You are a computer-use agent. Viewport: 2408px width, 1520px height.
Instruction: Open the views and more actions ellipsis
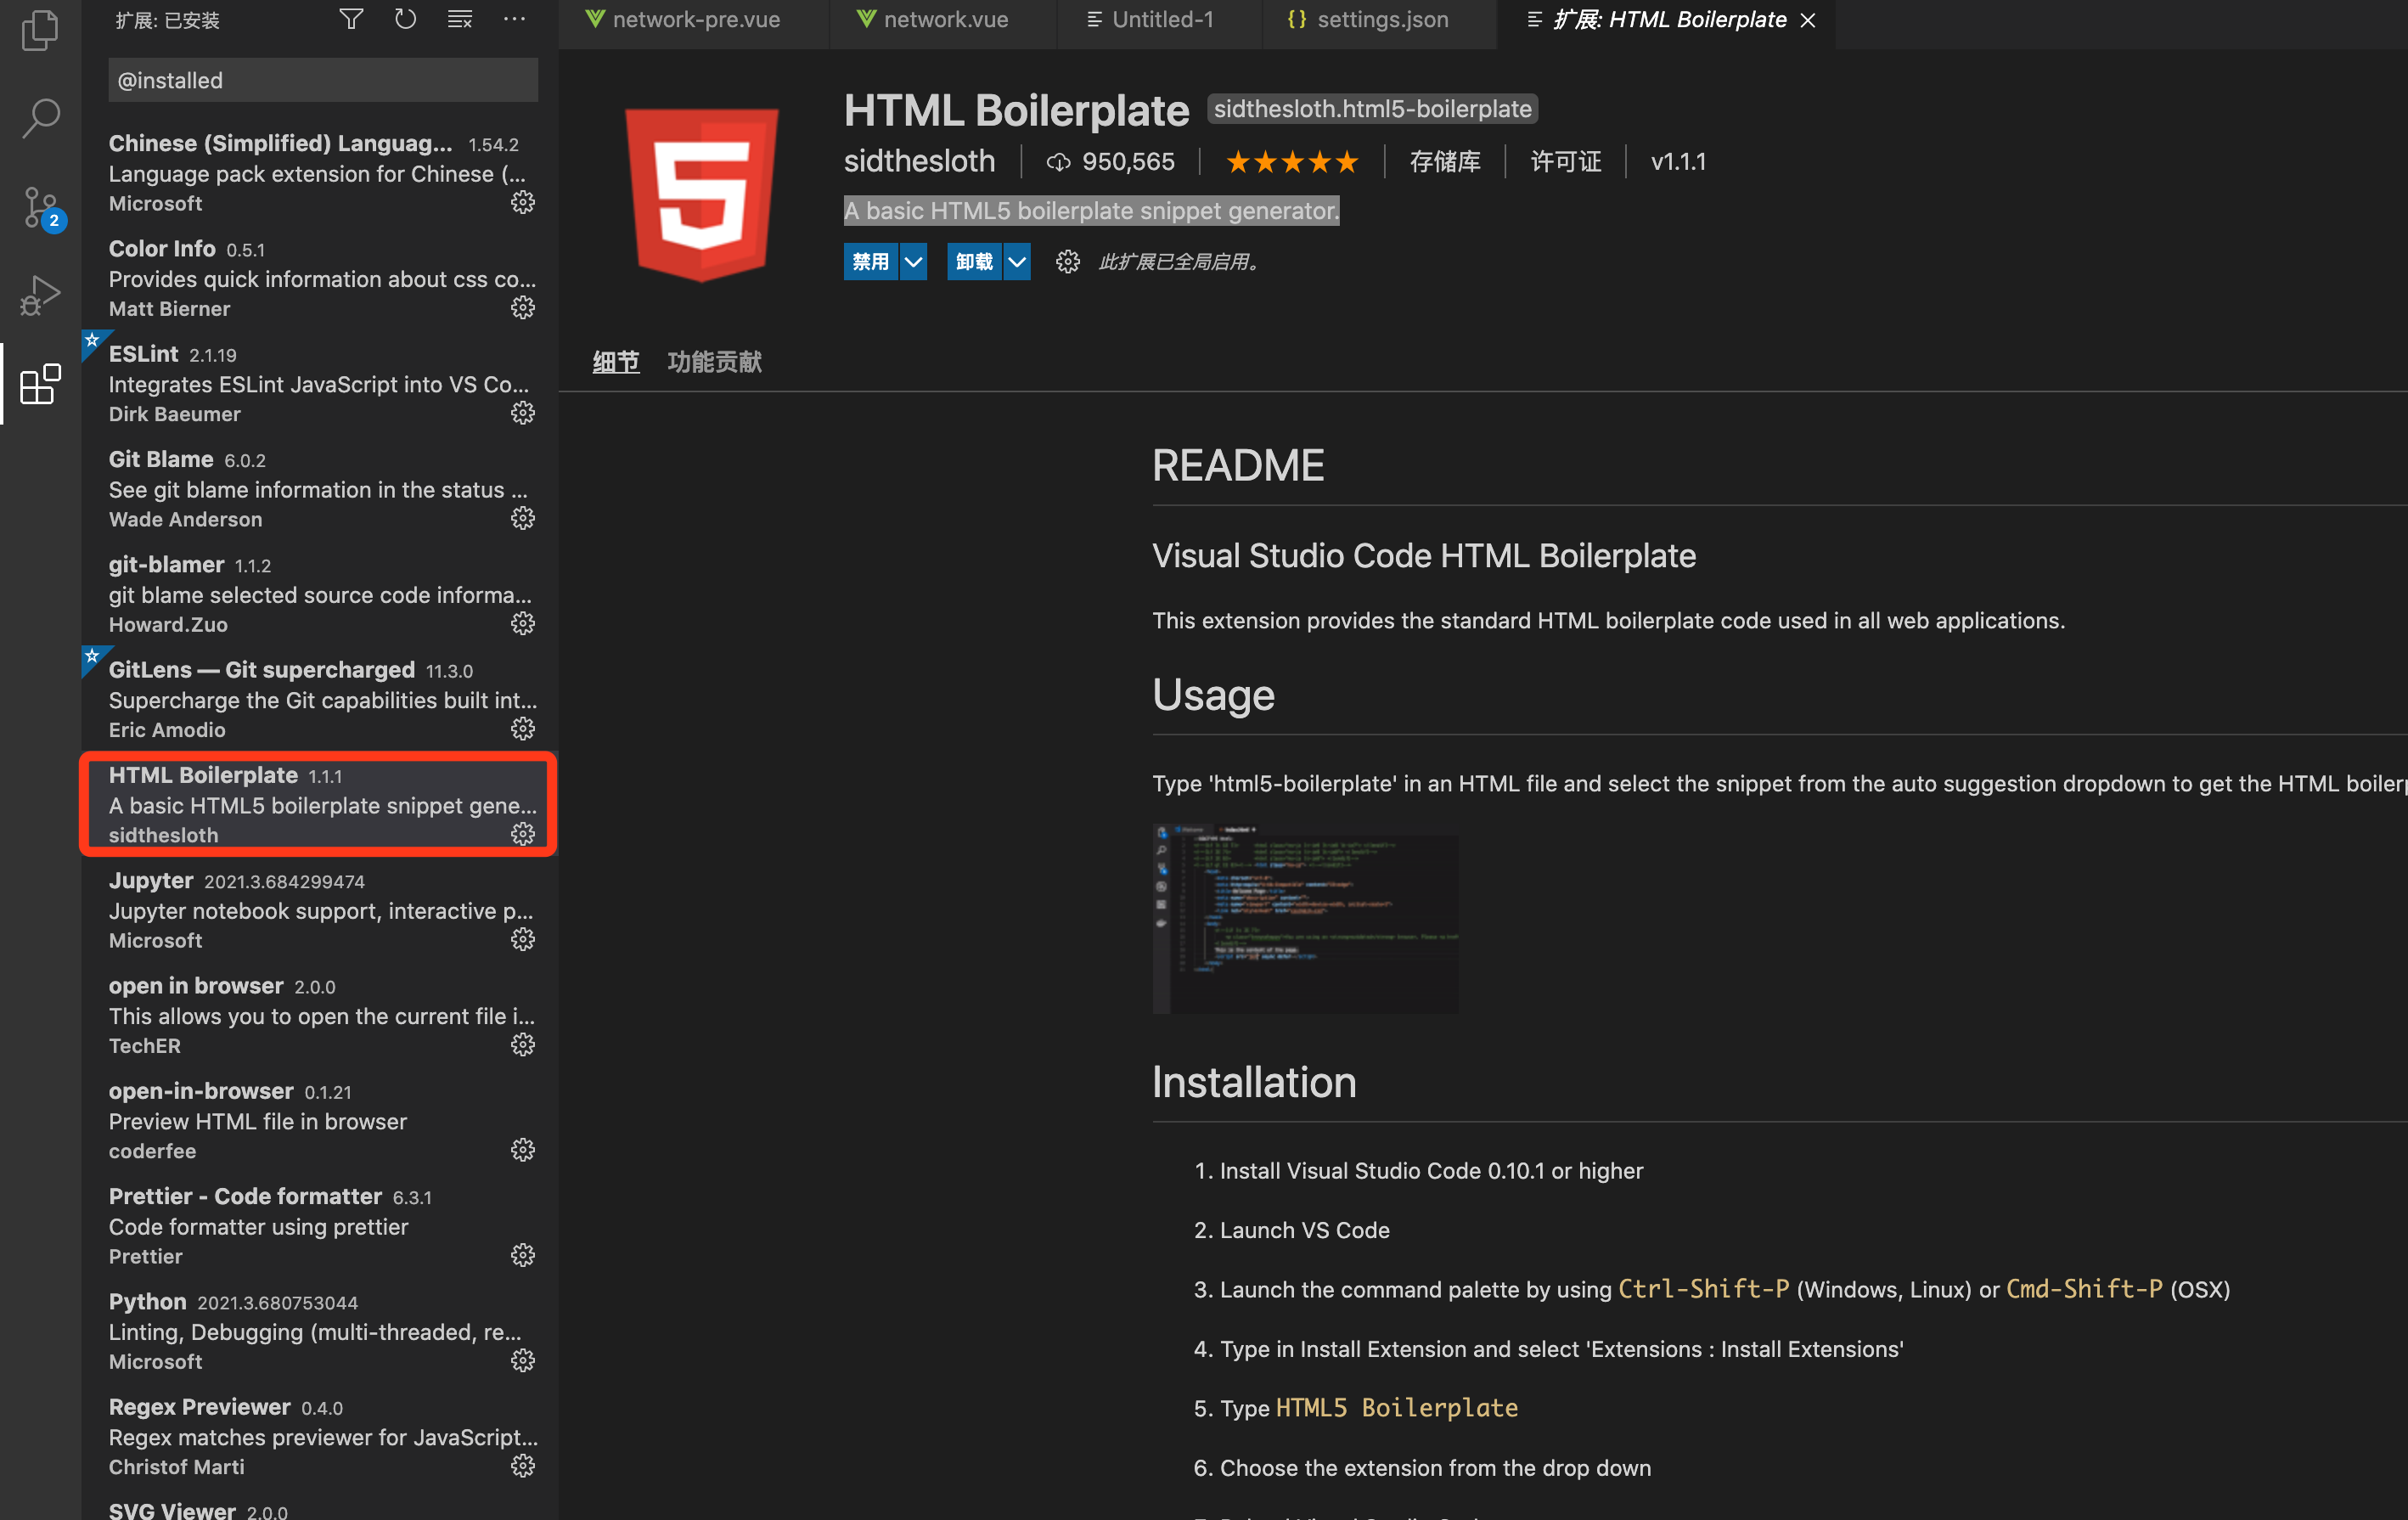(x=514, y=20)
